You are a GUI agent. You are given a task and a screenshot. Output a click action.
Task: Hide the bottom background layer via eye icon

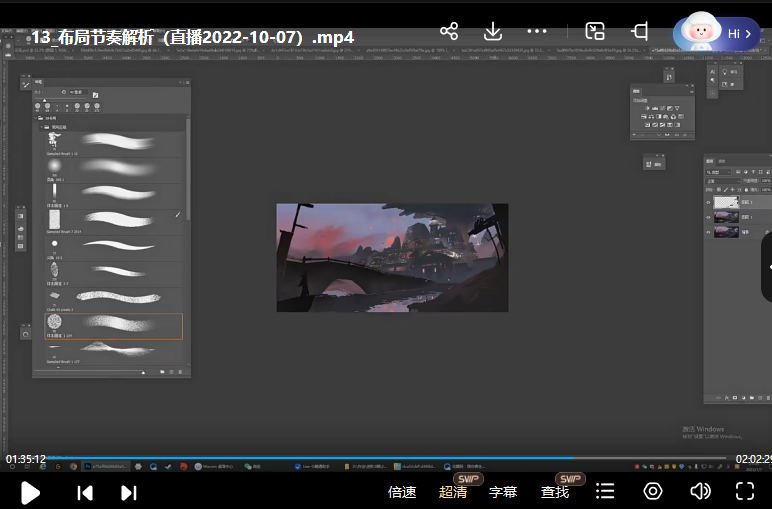tap(709, 231)
